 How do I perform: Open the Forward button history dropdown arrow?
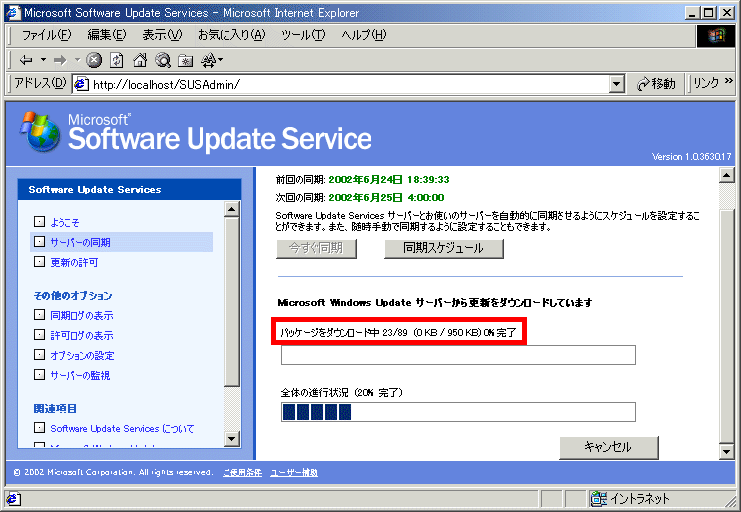(77, 60)
